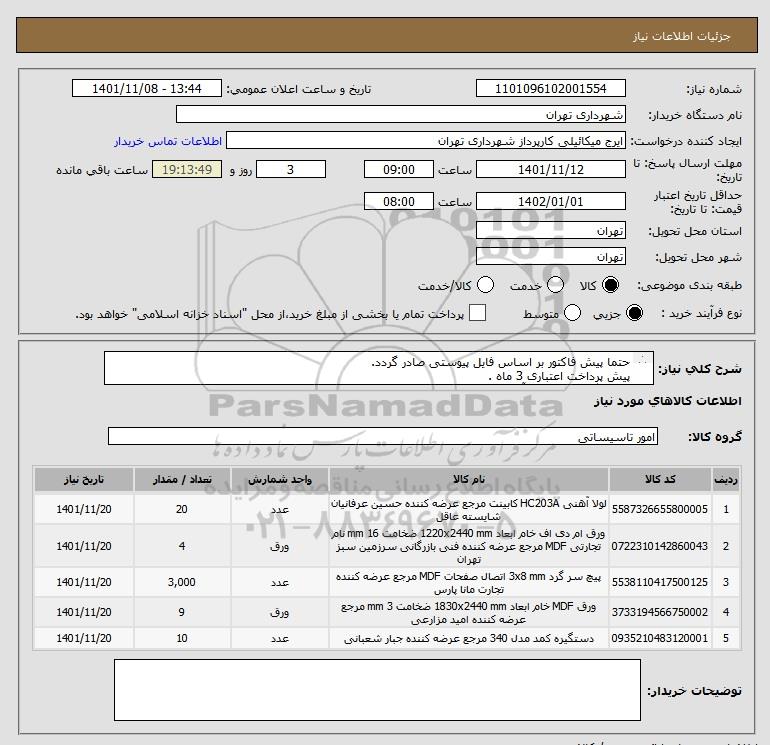The width and height of the screenshot is (770, 745).
Task: Click the واحد شمارش column header
Action: [x=279, y=479]
